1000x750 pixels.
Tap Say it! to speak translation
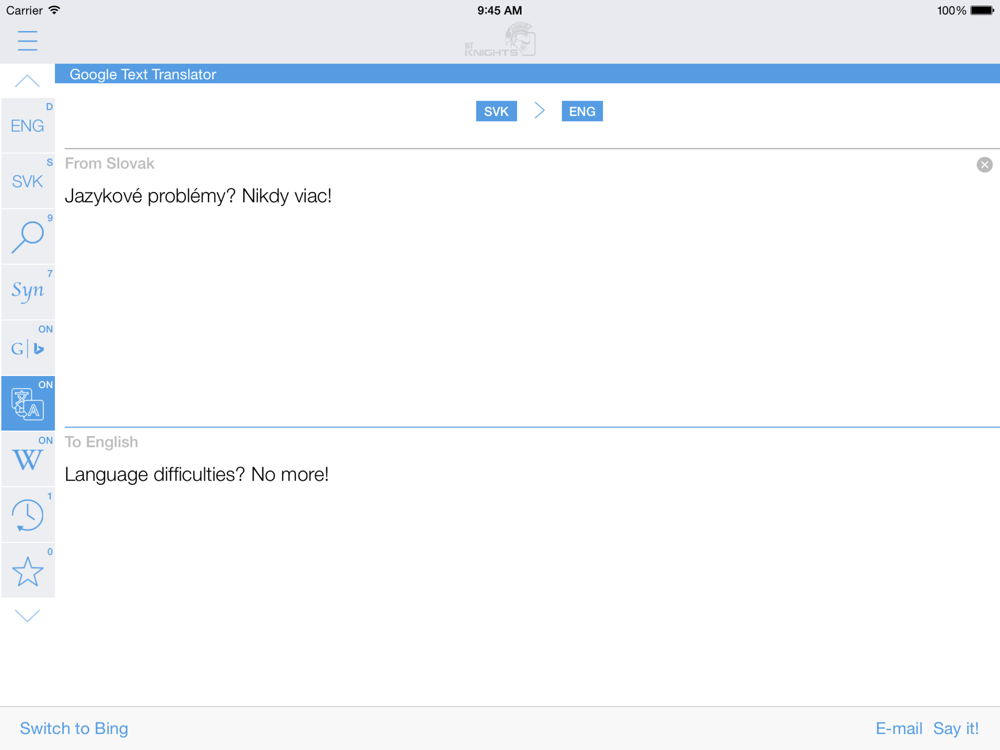(x=955, y=728)
